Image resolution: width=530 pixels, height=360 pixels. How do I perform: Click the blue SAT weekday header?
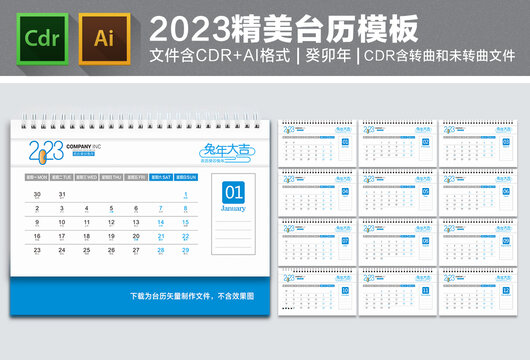(161, 177)
